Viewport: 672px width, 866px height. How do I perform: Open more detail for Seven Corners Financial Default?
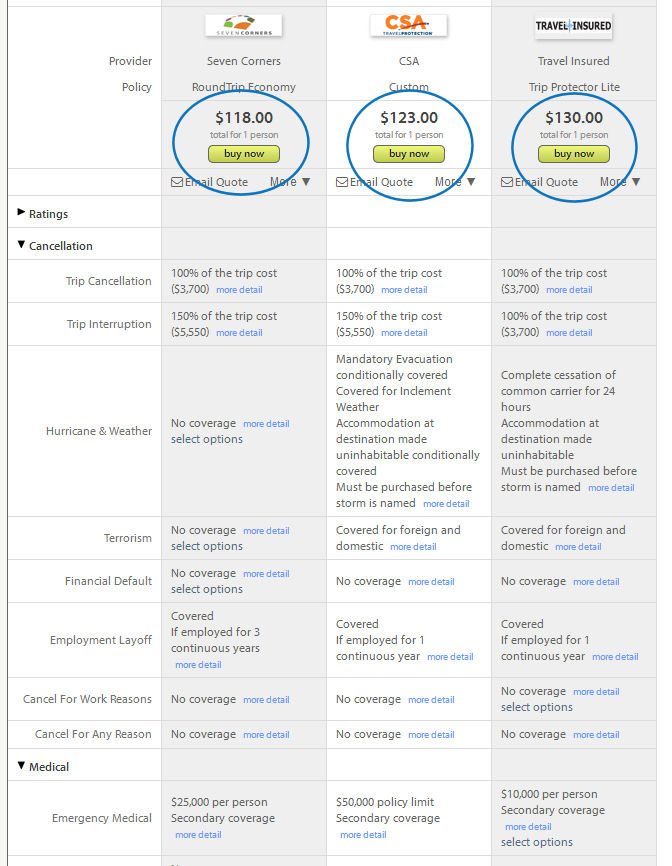pyautogui.click(x=266, y=574)
